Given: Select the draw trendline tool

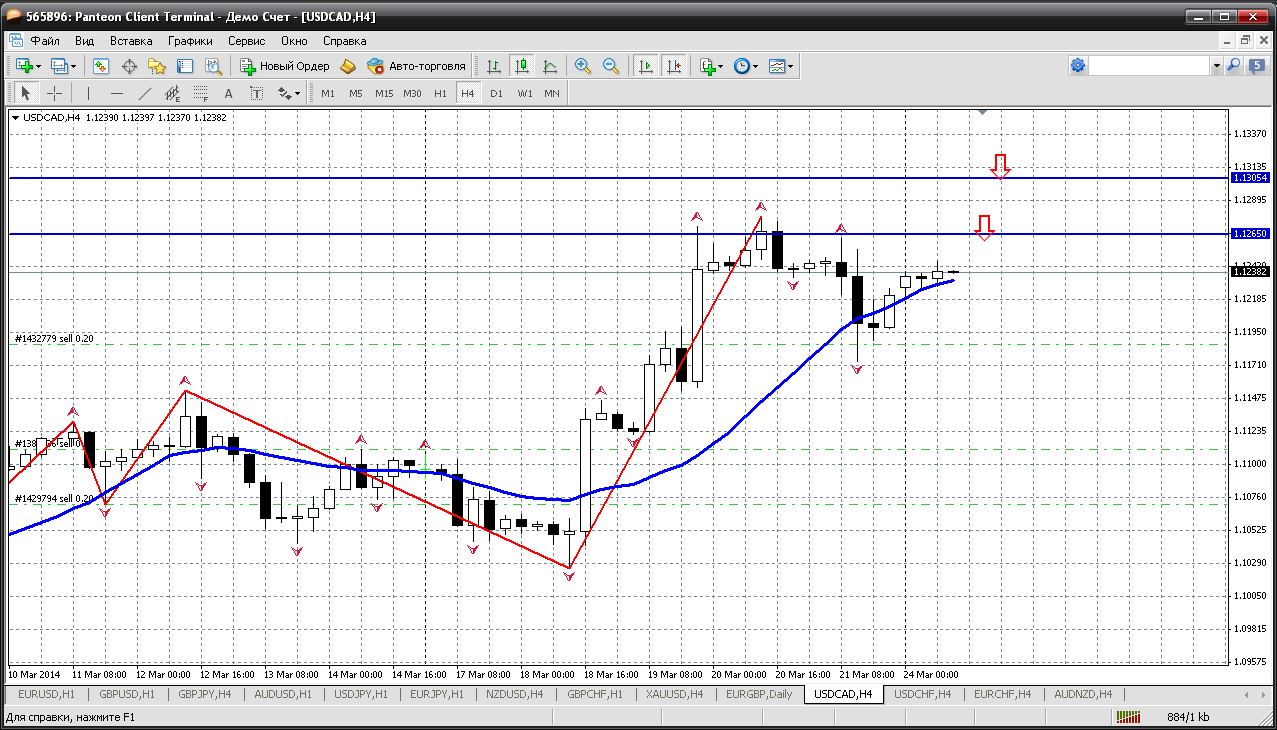Looking at the screenshot, I should point(144,93).
